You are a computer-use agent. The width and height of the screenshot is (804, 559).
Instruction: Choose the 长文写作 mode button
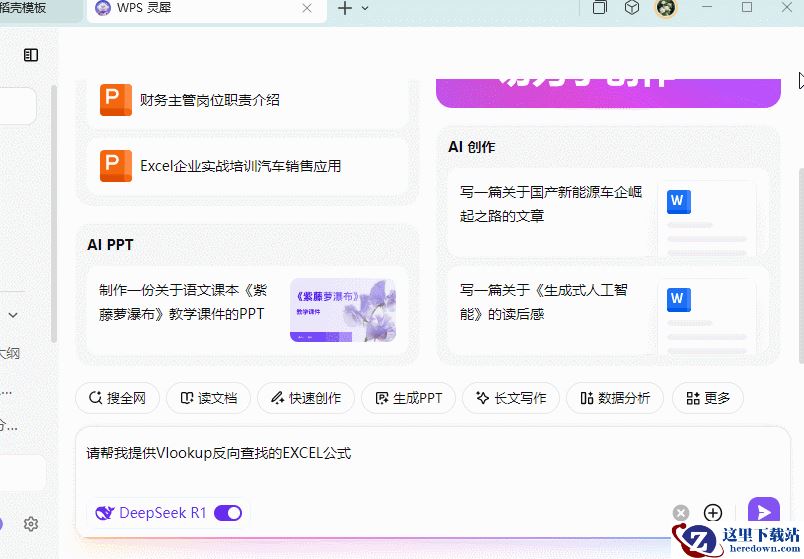click(x=511, y=398)
